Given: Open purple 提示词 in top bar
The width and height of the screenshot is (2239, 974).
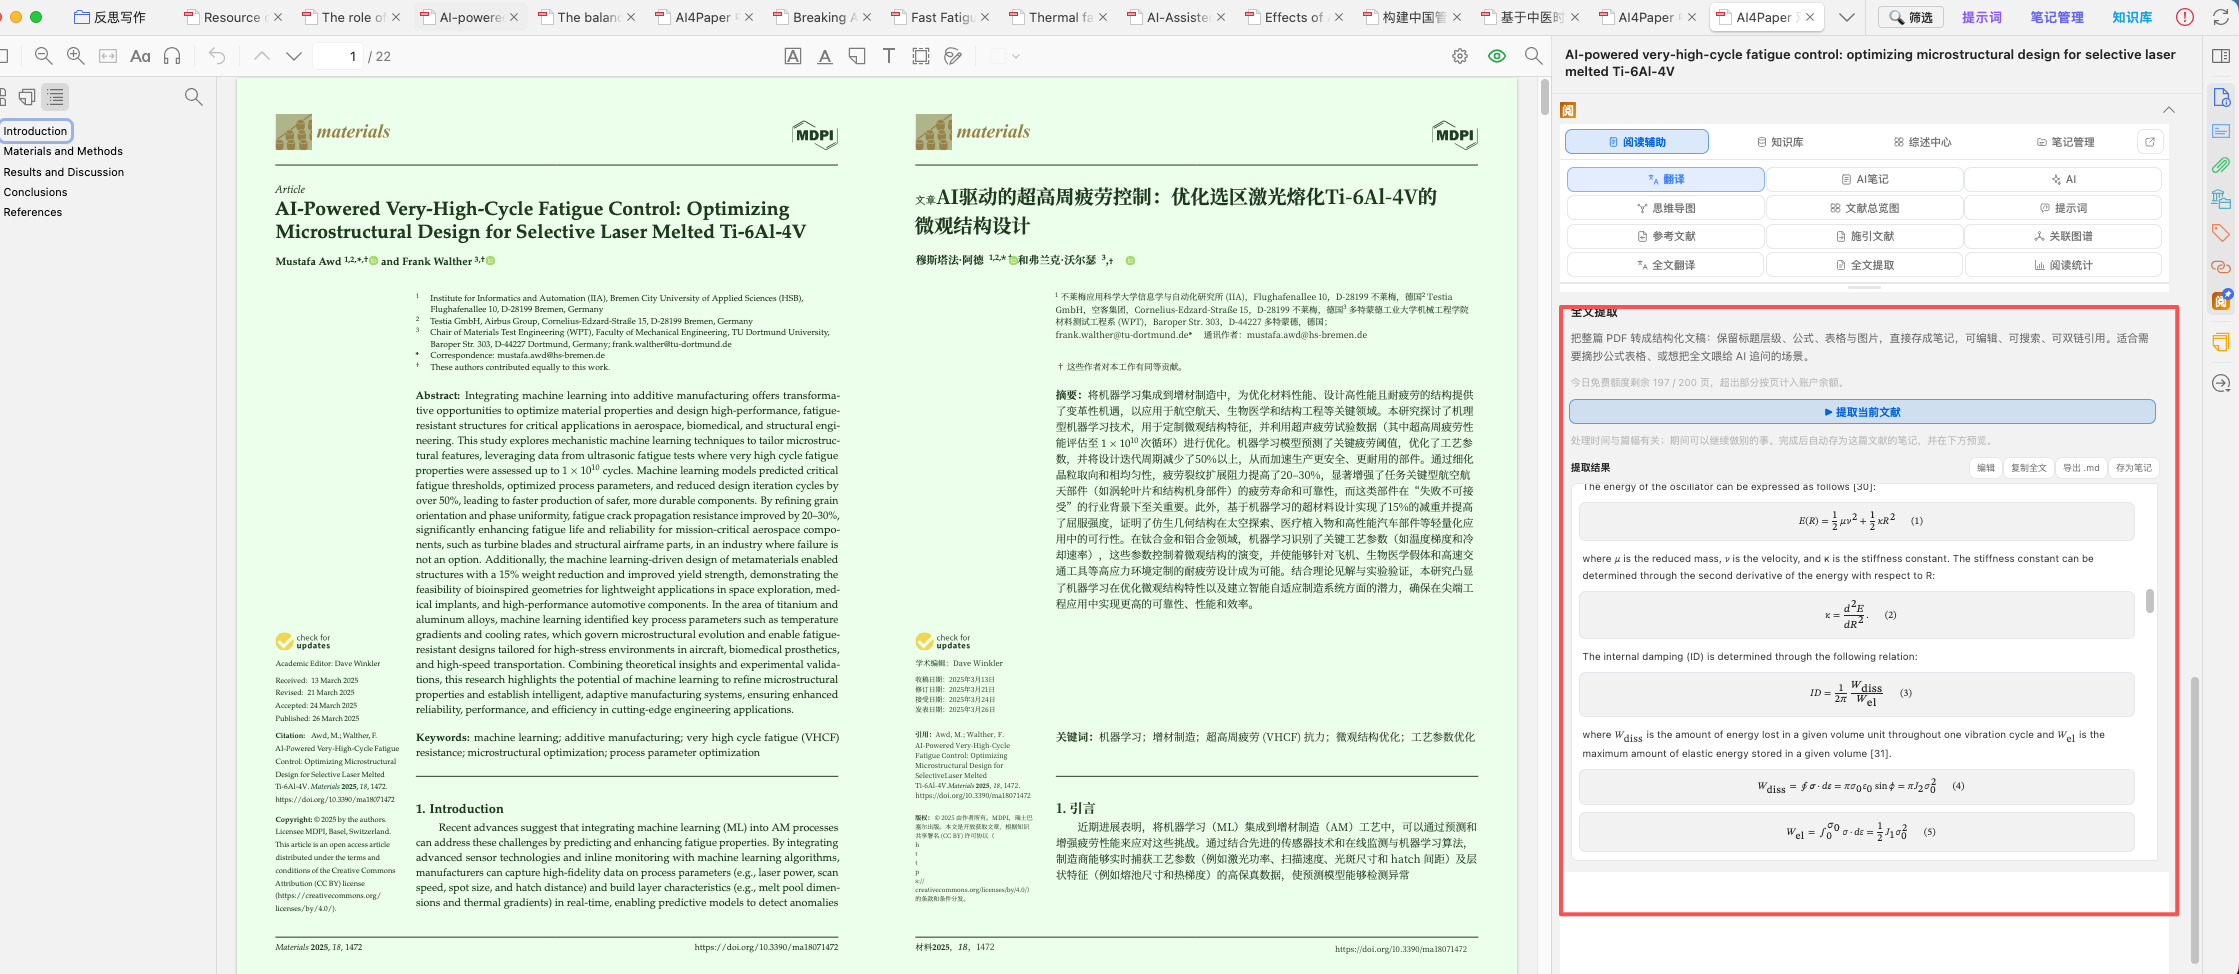Looking at the screenshot, I should coord(1981,17).
